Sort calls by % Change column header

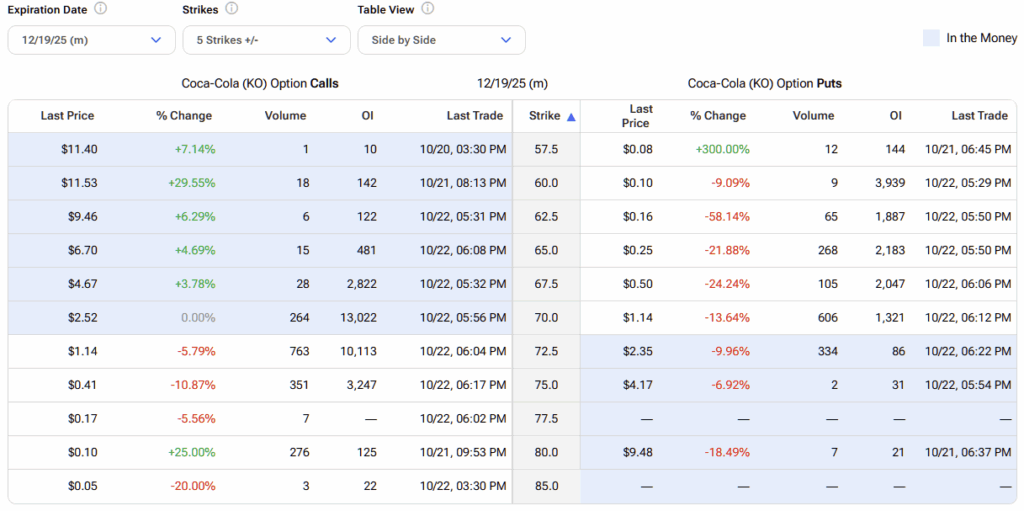pyautogui.click(x=184, y=116)
